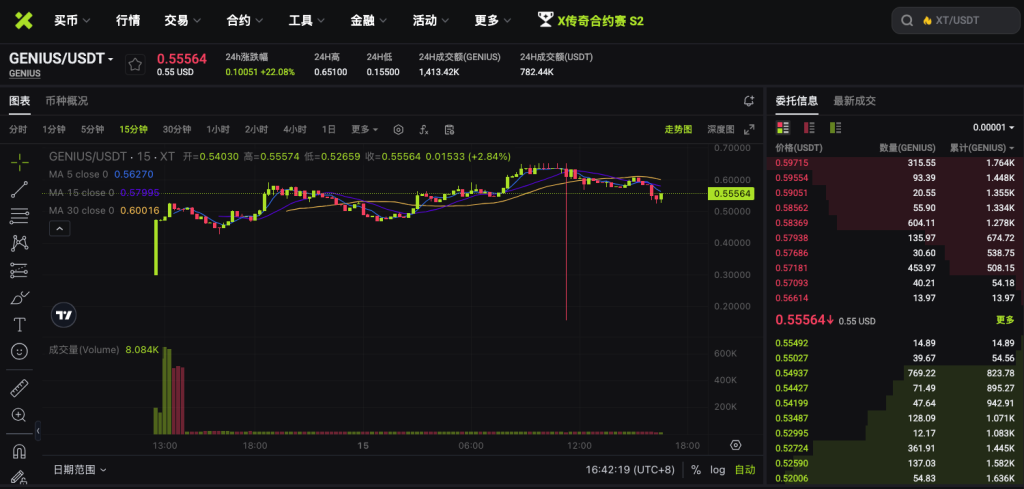Click the 16:42:19 (UTC+8) timezone
1024x489 pixels.
tap(630, 469)
